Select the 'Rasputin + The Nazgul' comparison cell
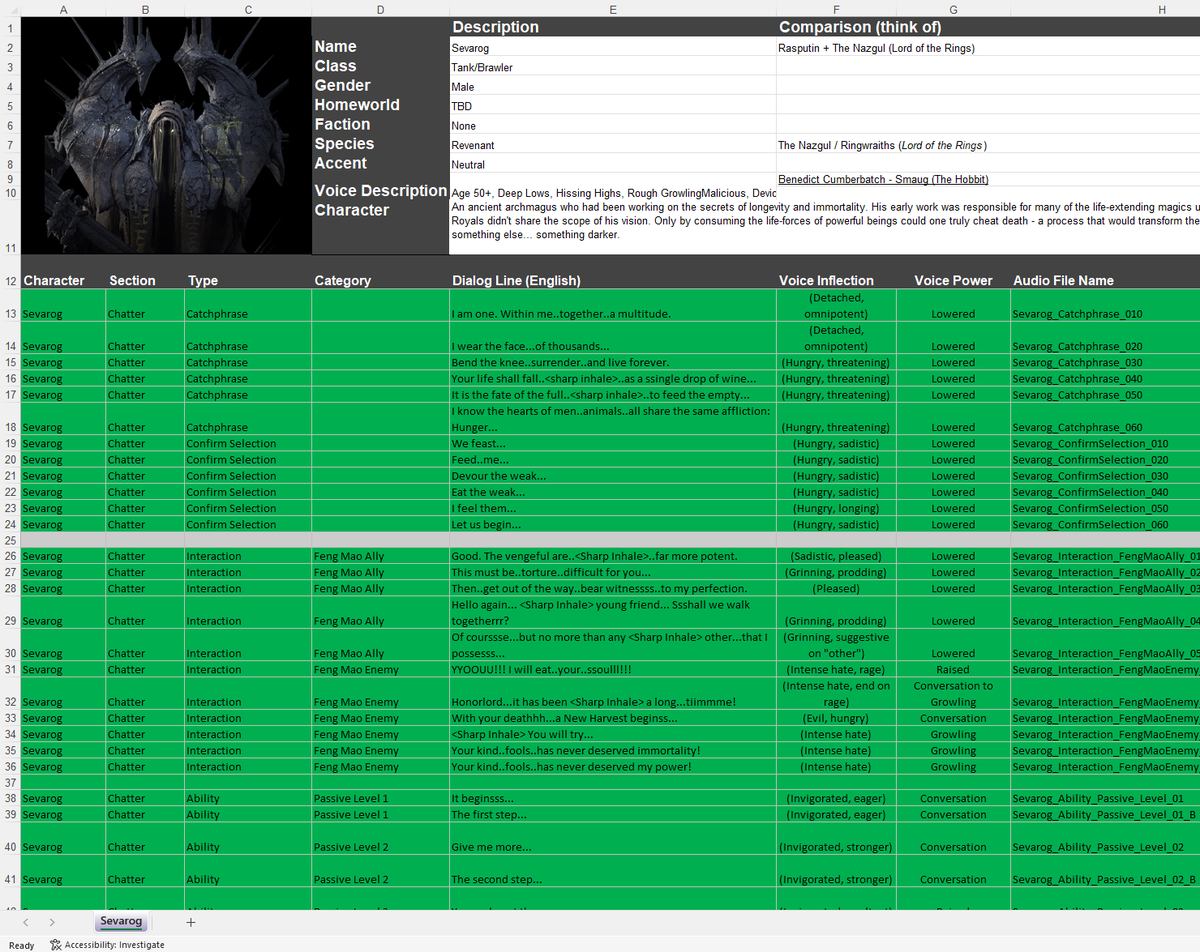The image size is (1200, 952). pos(988,47)
